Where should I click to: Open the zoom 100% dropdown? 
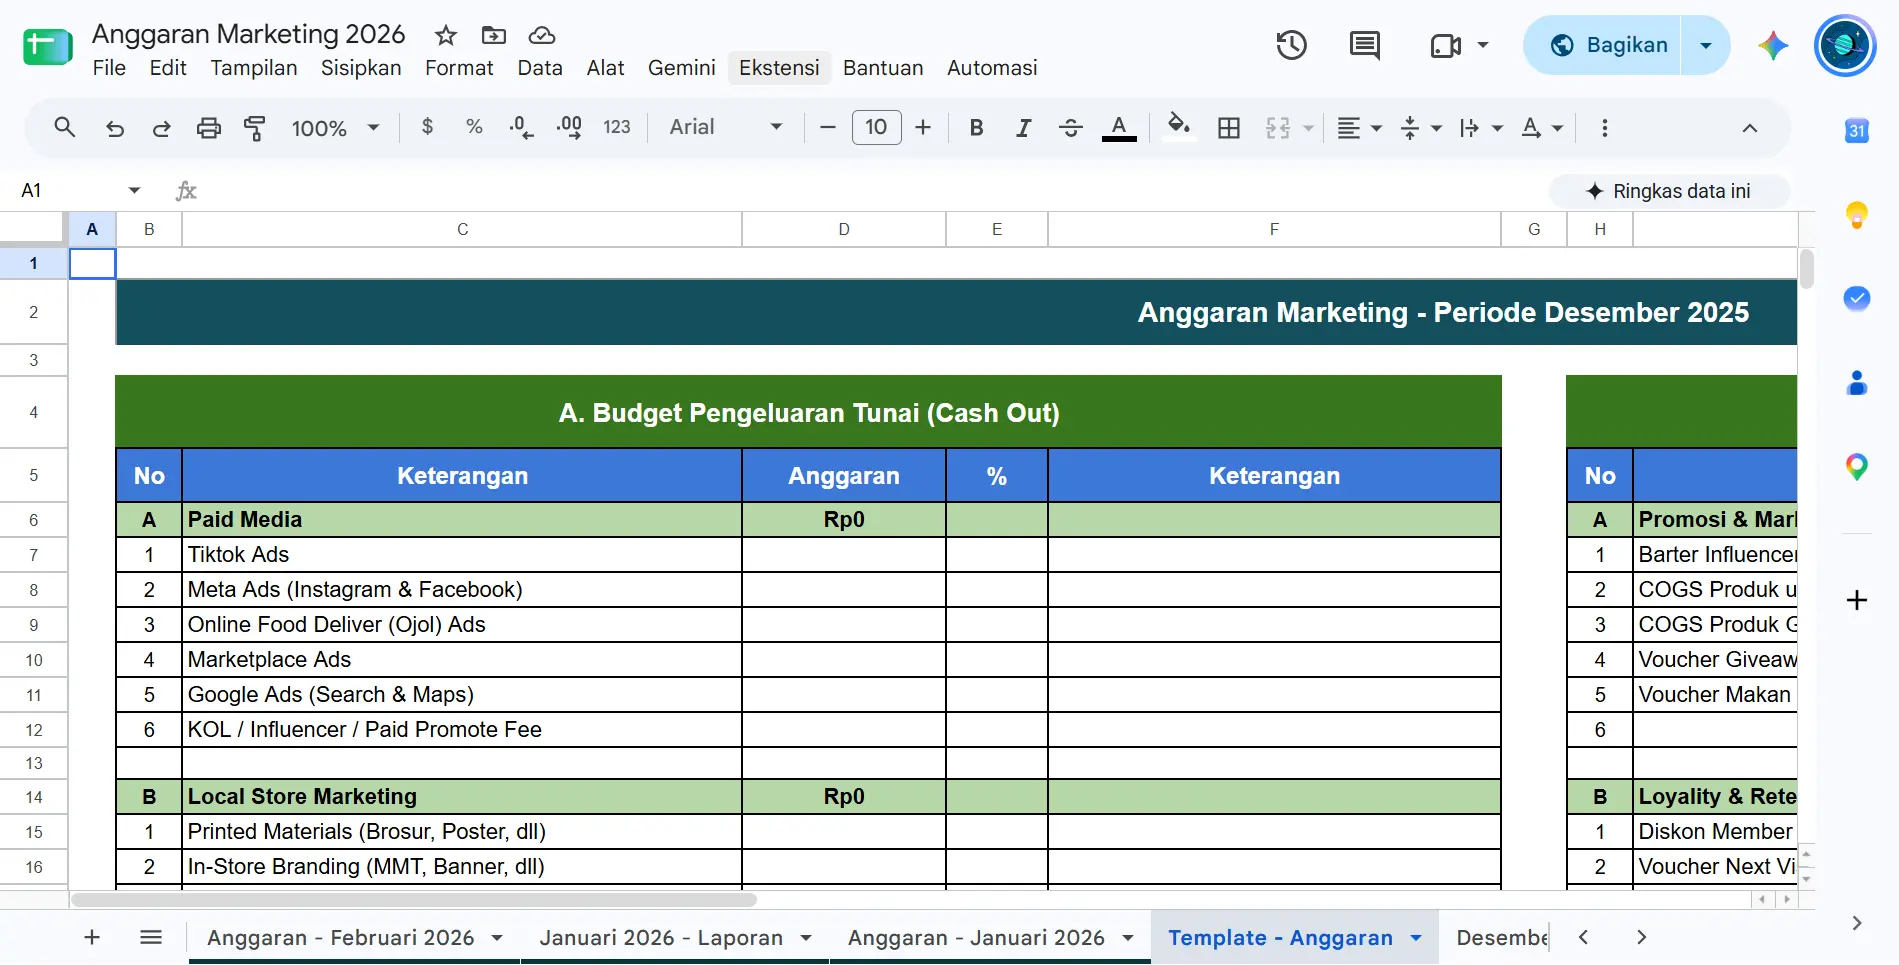point(335,128)
